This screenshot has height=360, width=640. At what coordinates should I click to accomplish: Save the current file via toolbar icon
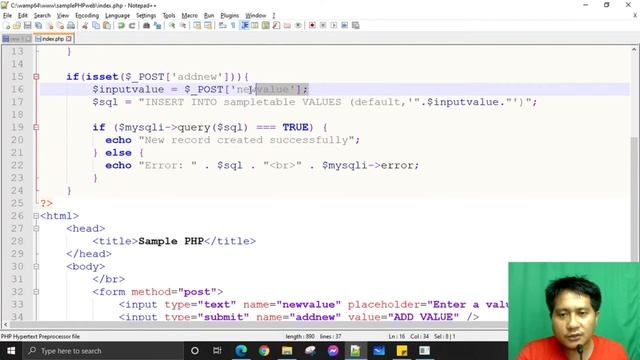pyautogui.click(x=28, y=25)
